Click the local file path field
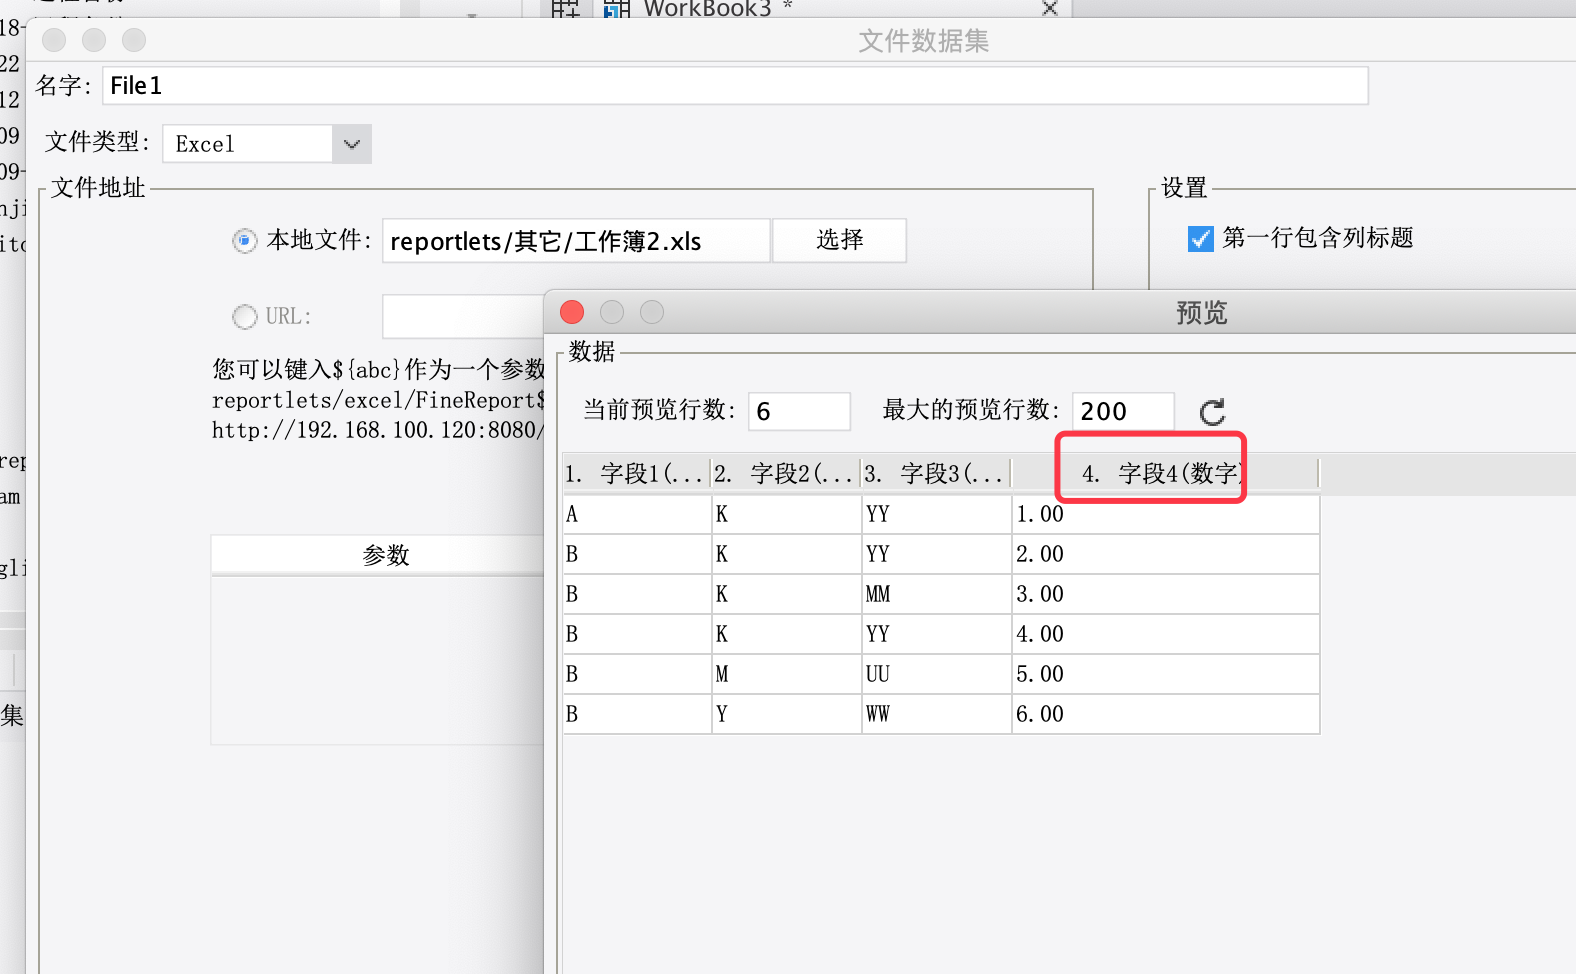 576,241
